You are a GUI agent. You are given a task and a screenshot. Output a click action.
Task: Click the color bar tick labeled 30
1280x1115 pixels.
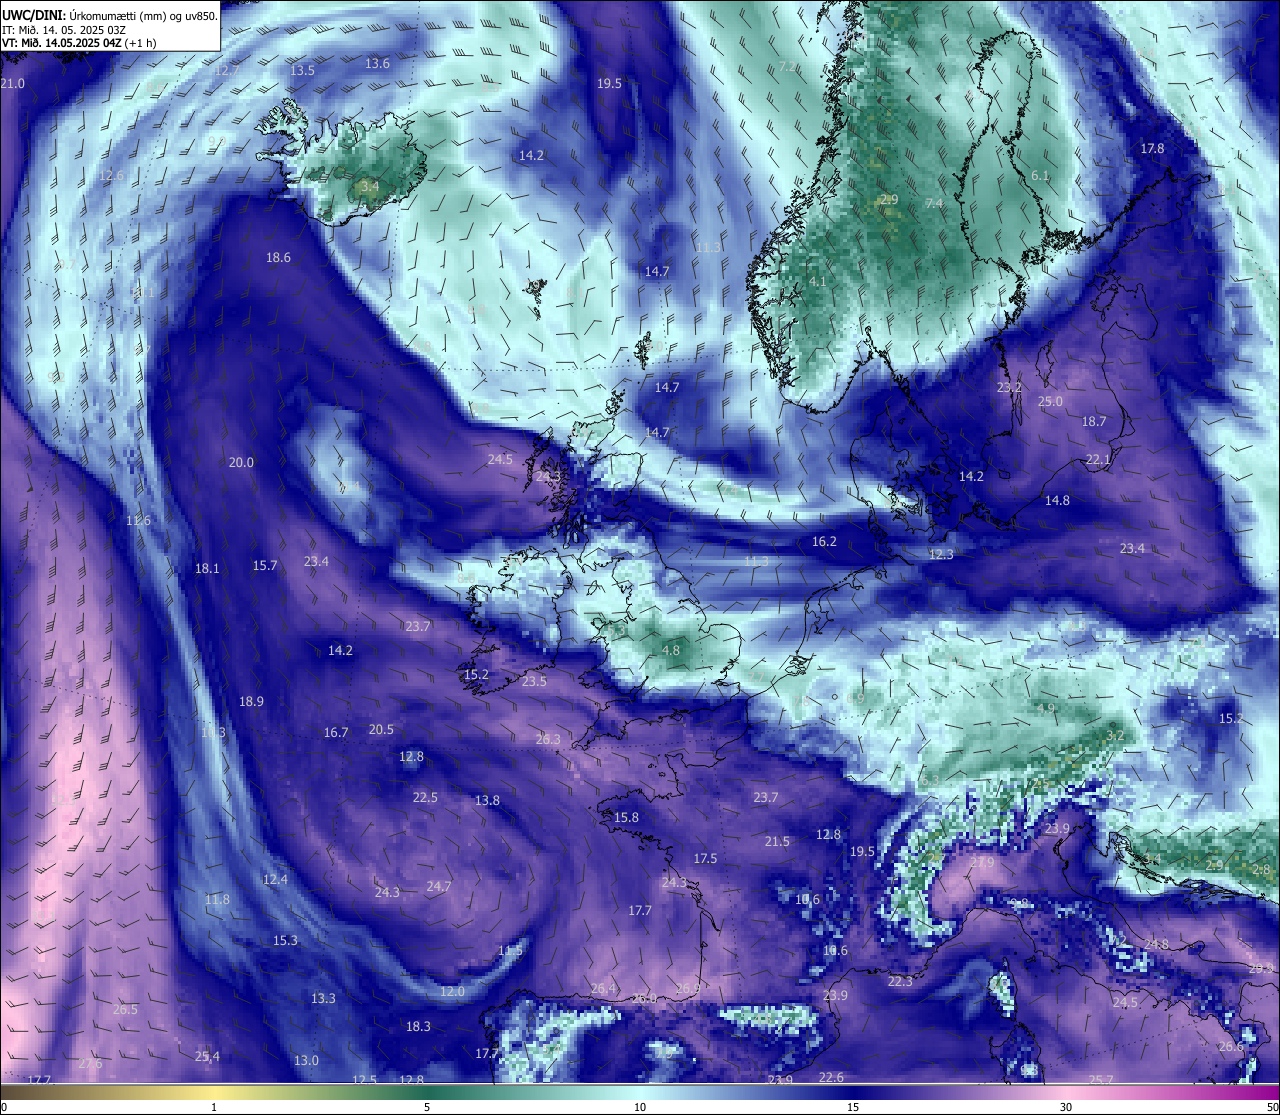click(x=1066, y=1107)
